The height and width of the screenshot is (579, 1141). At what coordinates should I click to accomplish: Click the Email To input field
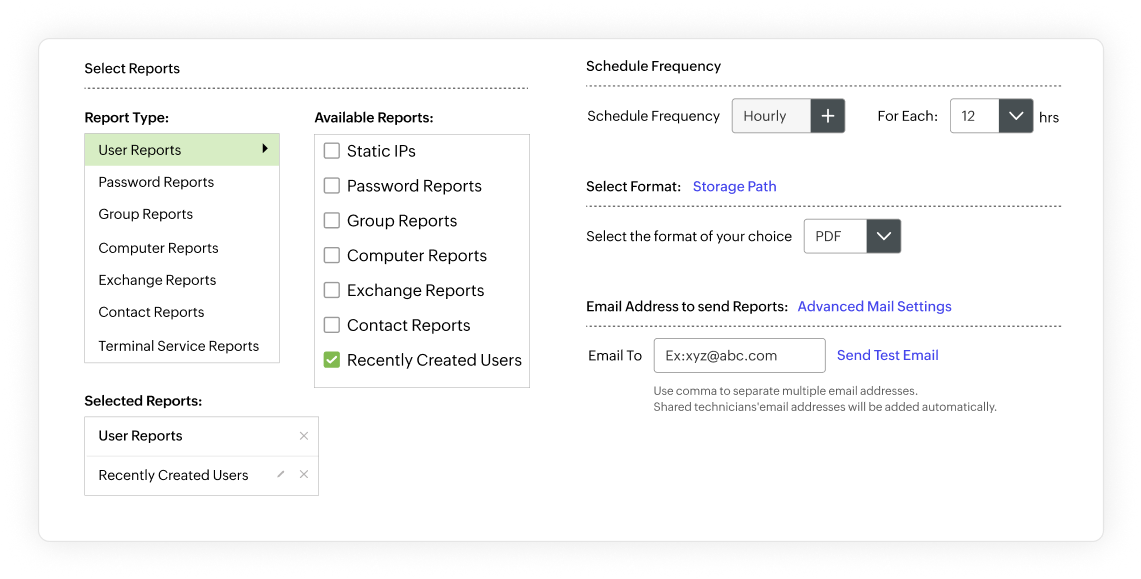tap(740, 355)
